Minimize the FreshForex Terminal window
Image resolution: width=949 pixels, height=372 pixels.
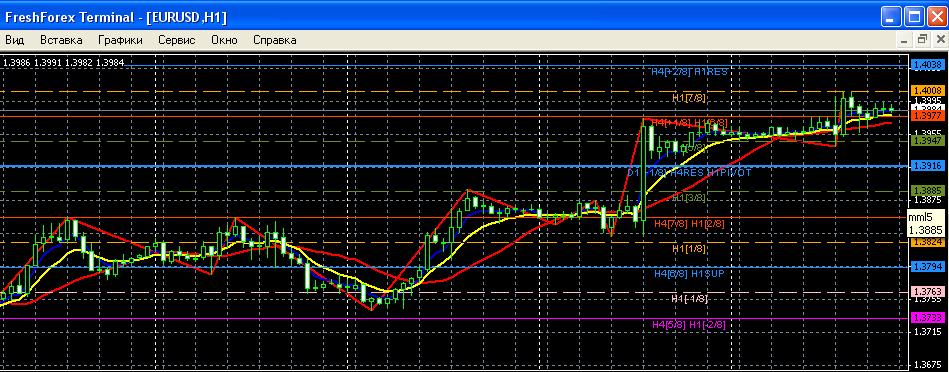click(x=891, y=18)
